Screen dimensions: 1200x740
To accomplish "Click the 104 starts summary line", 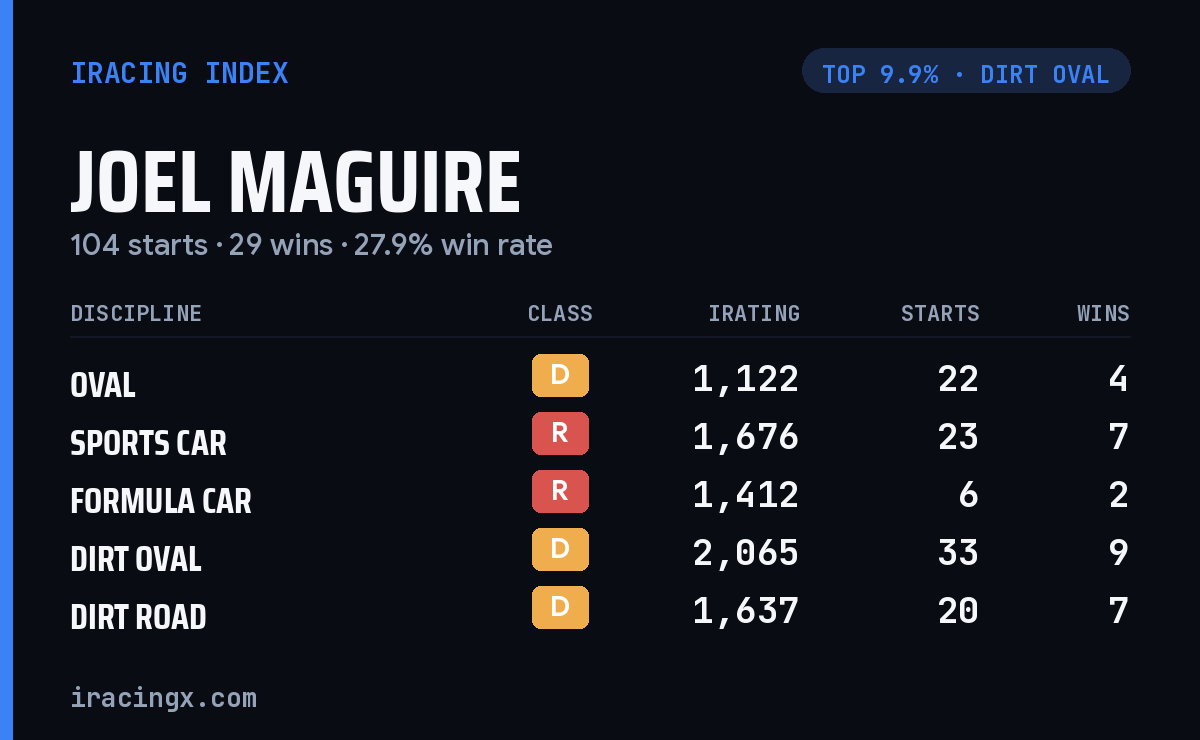I will (312, 245).
